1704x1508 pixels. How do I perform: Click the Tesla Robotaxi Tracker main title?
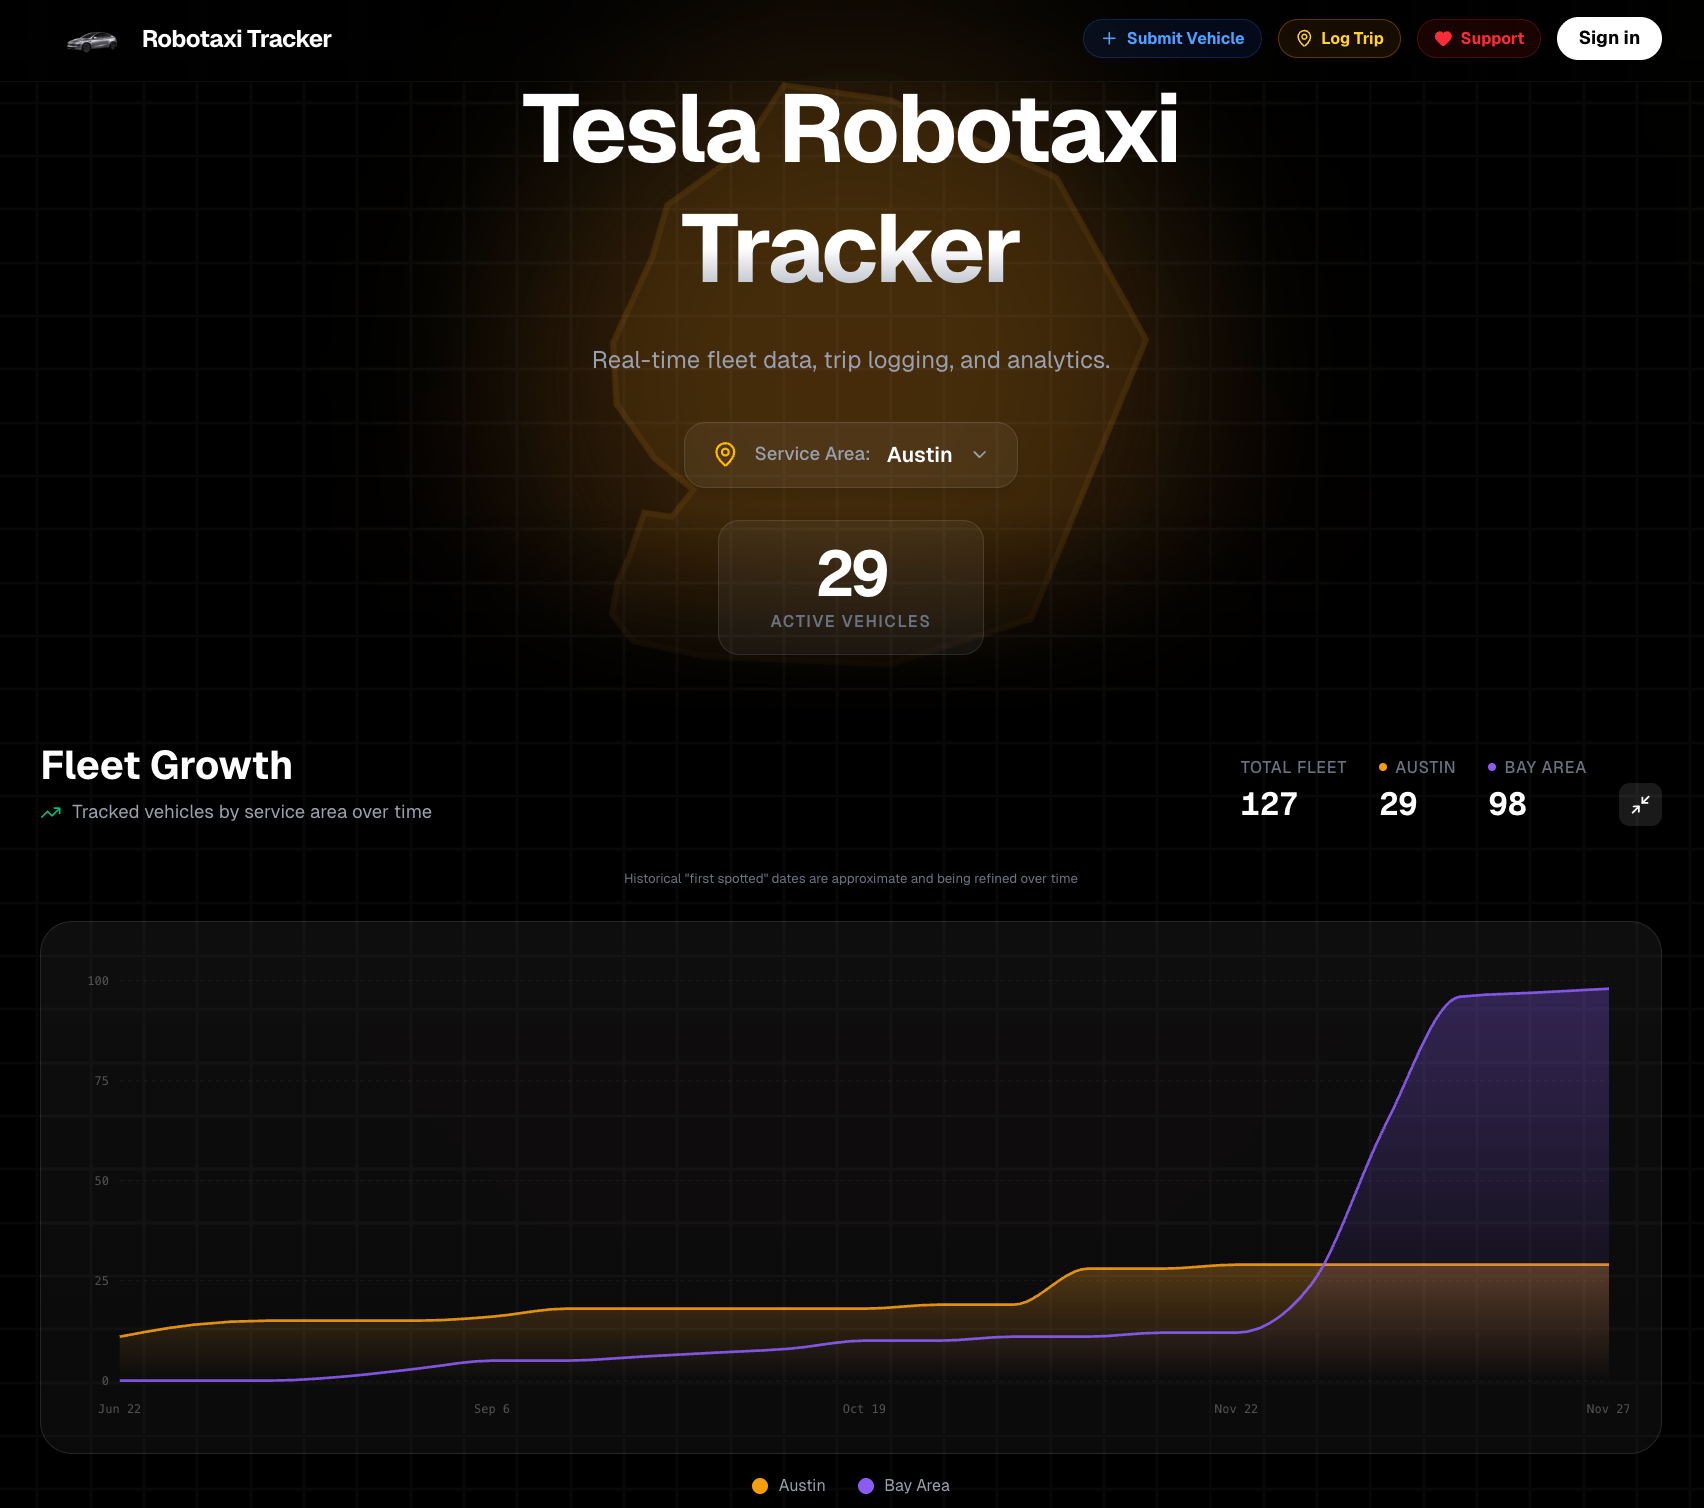[x=851, y=189]
